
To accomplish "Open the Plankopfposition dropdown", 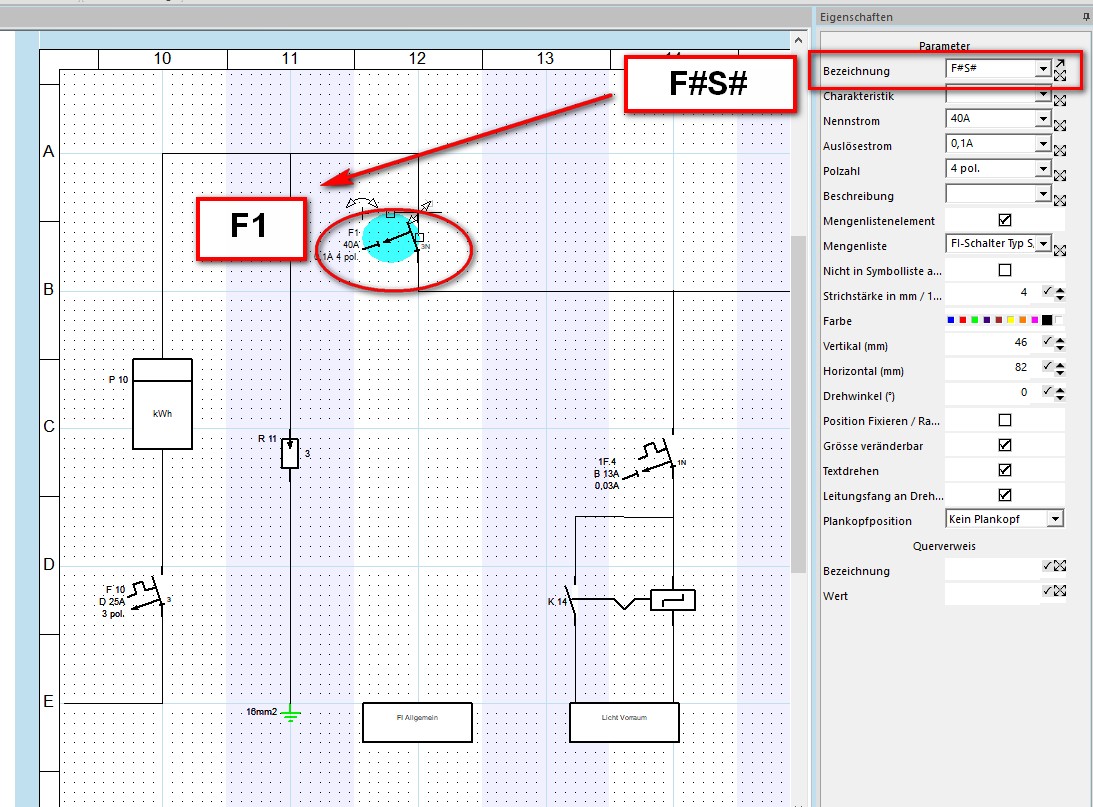I will [x=1054, y=519].
